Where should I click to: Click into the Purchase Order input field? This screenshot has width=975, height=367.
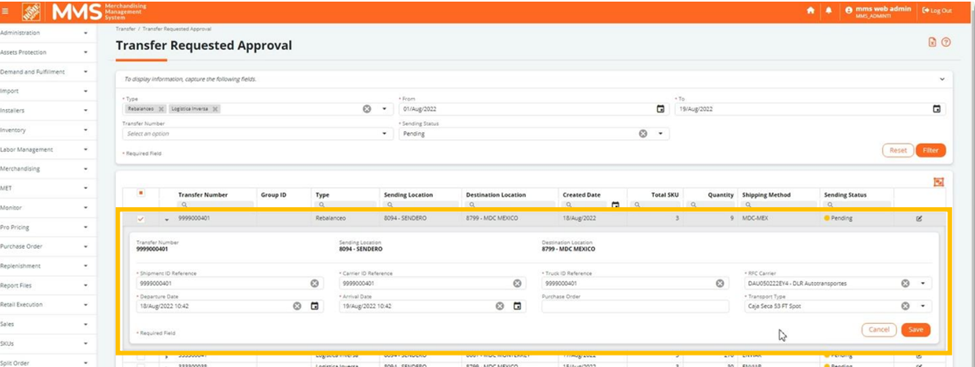tap(635, 306)
